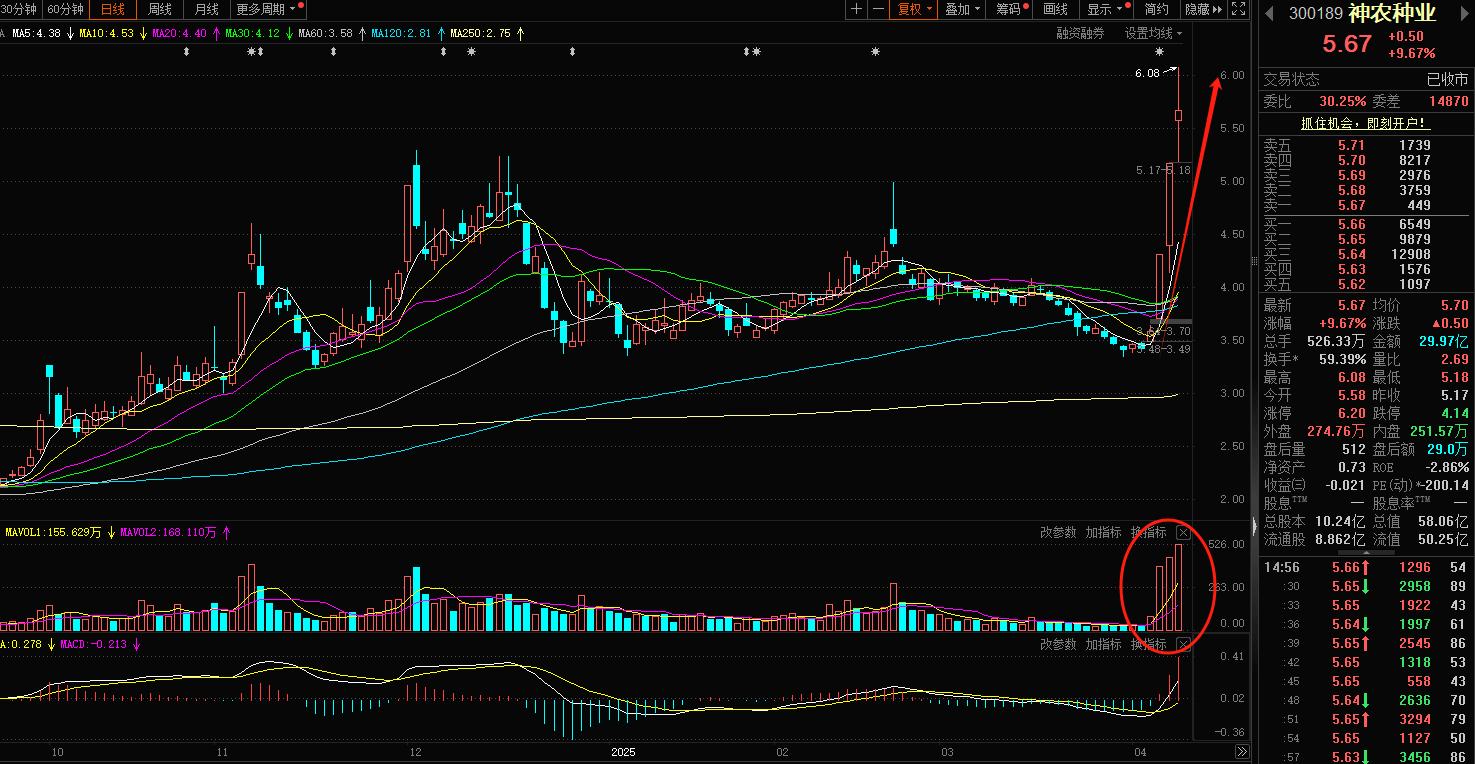Image resolution: width=1475 pixels, height=764 pixels.
Task: Collapse side panel with 隐藏 button
Action: click(x=1202, y=9)
